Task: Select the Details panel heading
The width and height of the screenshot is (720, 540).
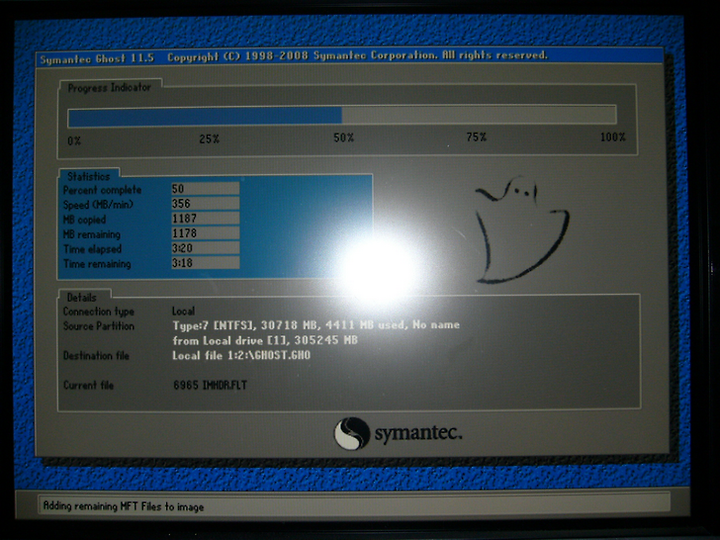Action: (x=81, y=297)
